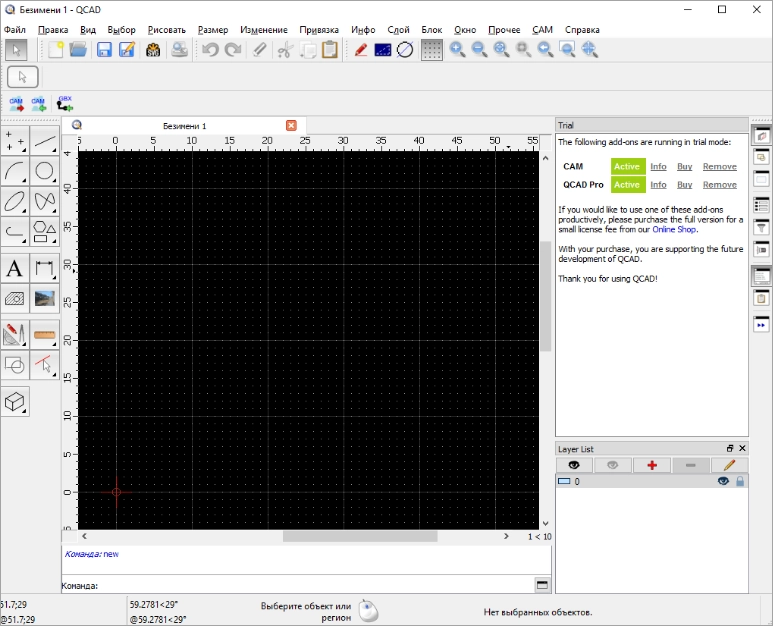Redo the last undone action

pyautogui.click(x=233, y=50)
